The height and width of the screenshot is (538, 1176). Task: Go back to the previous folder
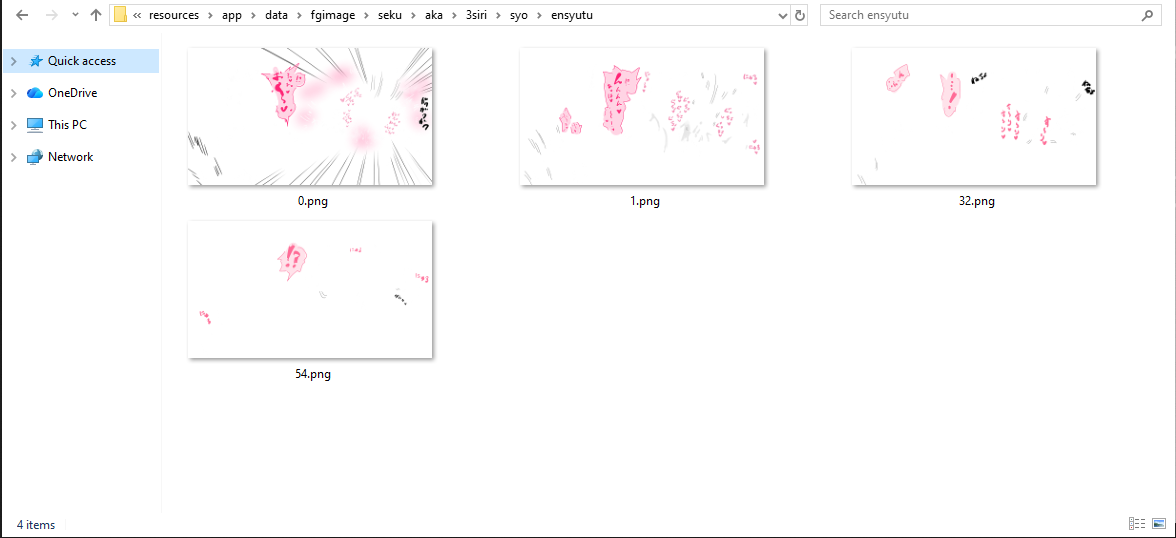(22, 15)
